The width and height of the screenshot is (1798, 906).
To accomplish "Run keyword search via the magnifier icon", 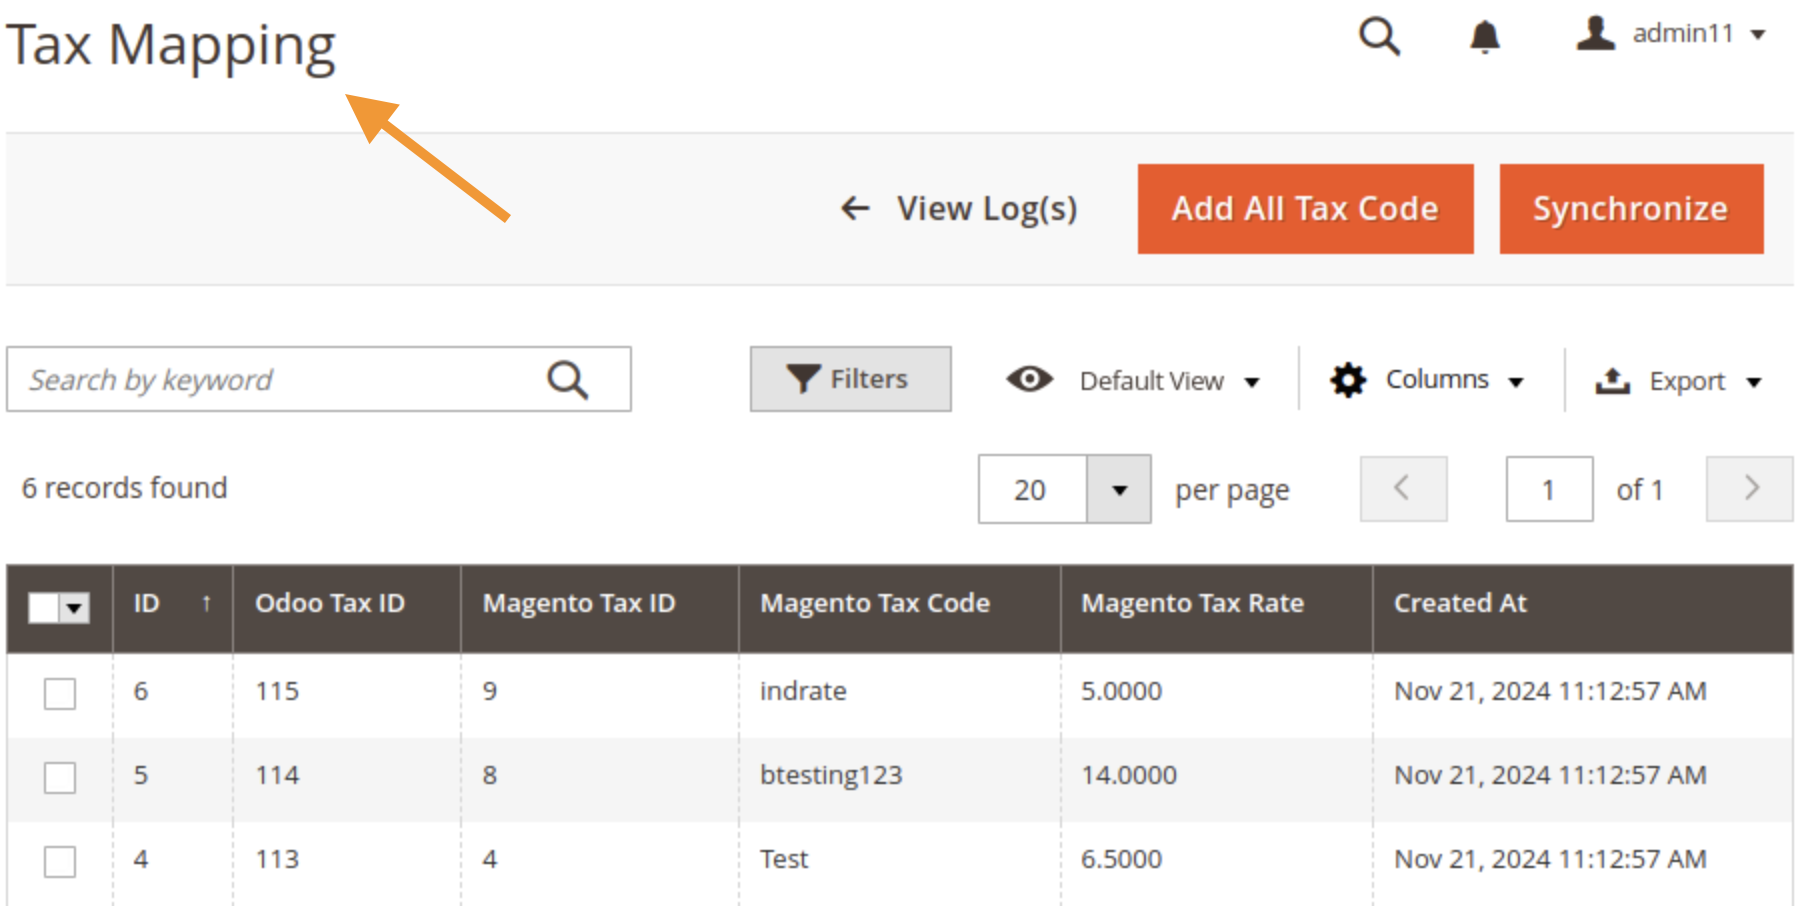I will [x=567, y=379].
